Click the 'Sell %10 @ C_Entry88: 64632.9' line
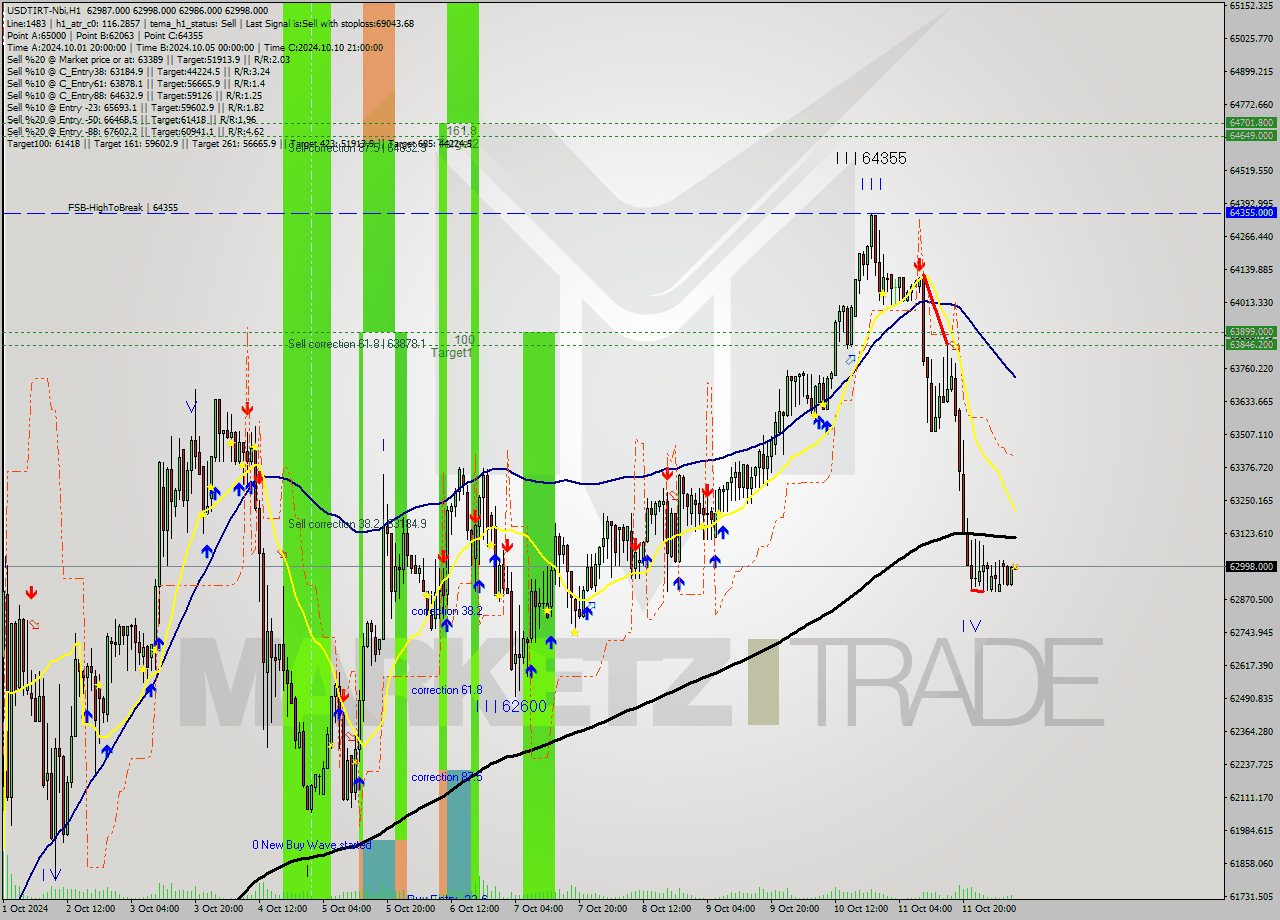Screen dimensions: 1280x920 [x=134, y=95]
